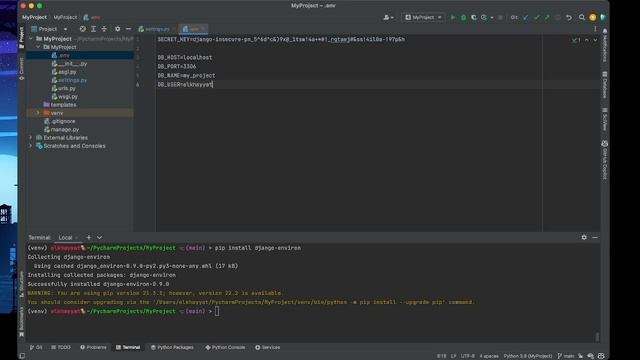The height and width of the screenshot is (360, 640).
Task: Expand the venv folder
Action: [38, 113]
